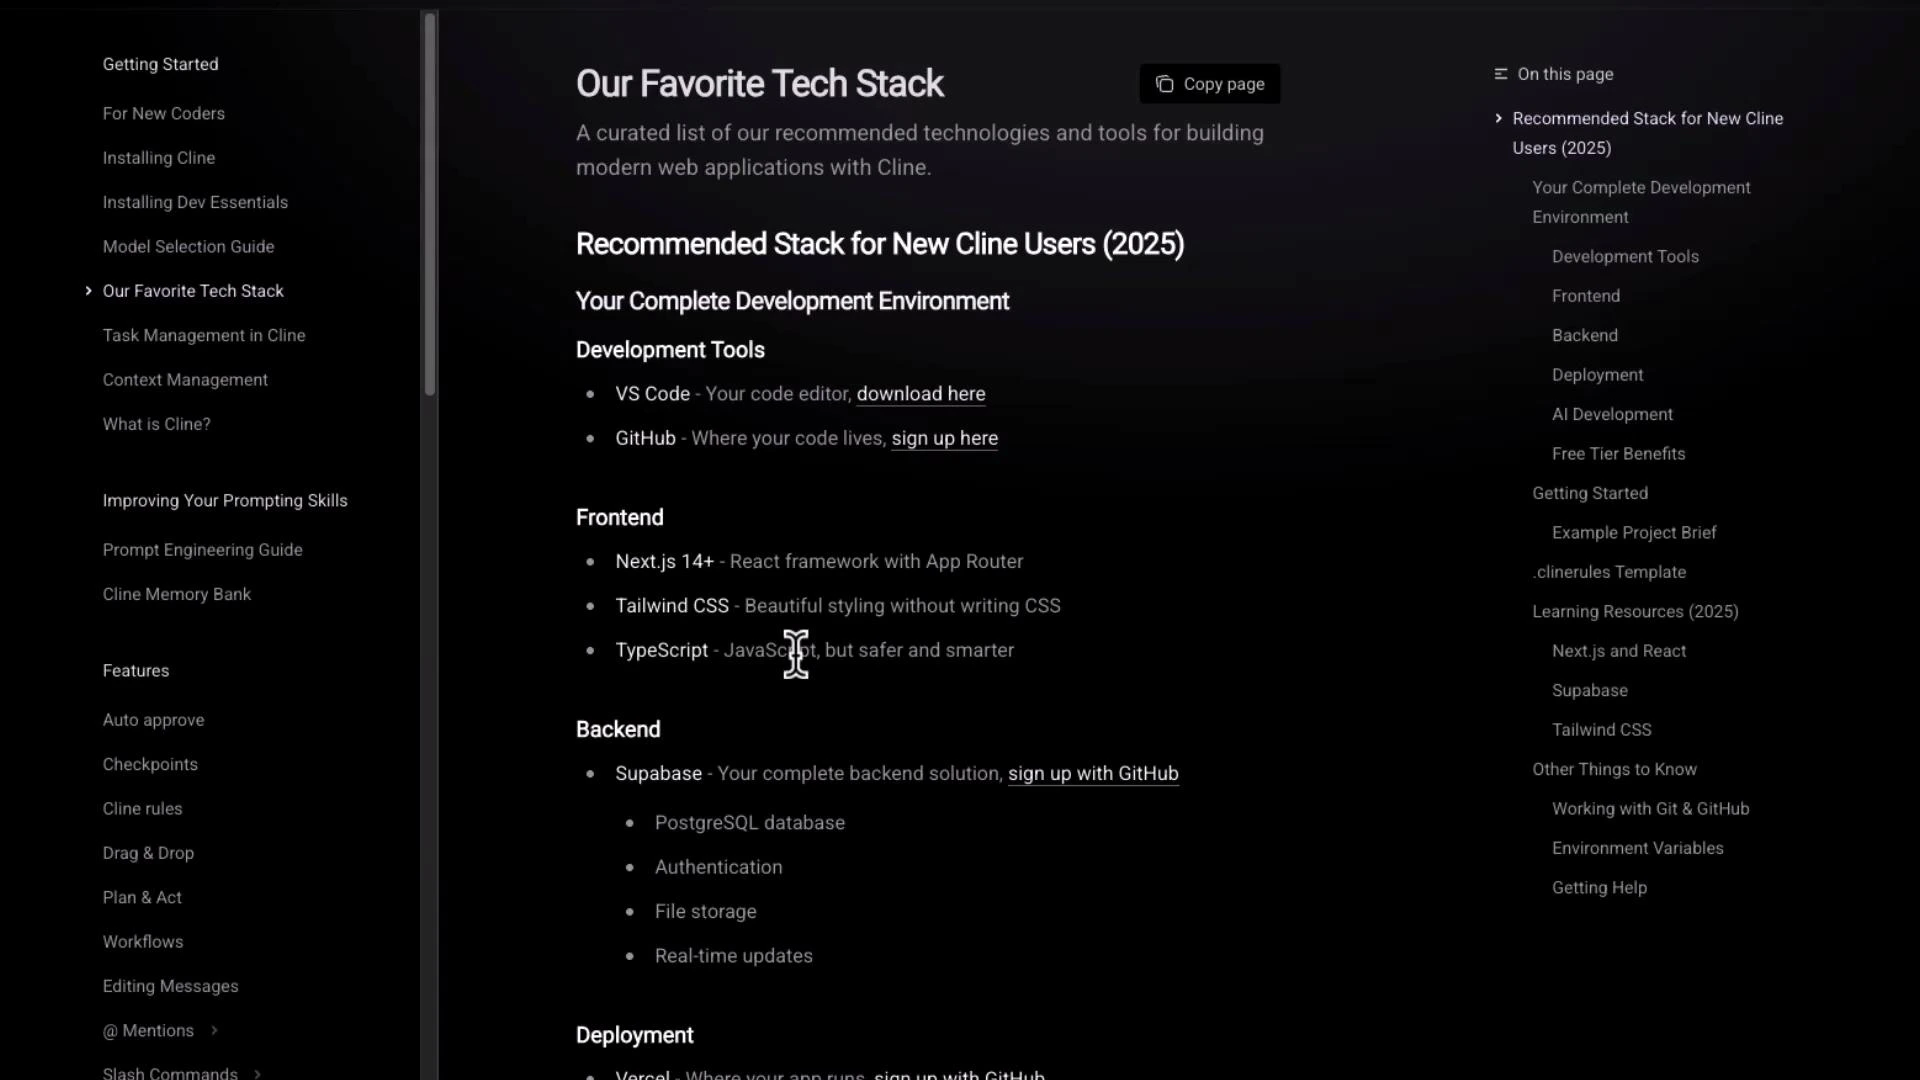Open the "sign up here" GitHub link
The height and width of the screenshot is (1080, 1920).
(944, 438)
